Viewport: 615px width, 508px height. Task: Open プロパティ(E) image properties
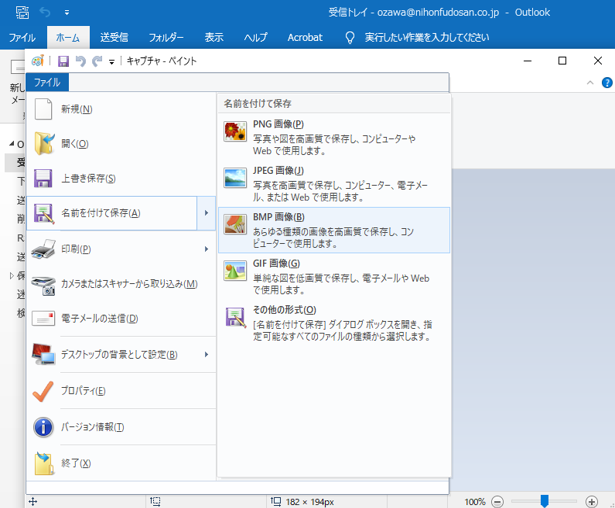click(121, 391)
